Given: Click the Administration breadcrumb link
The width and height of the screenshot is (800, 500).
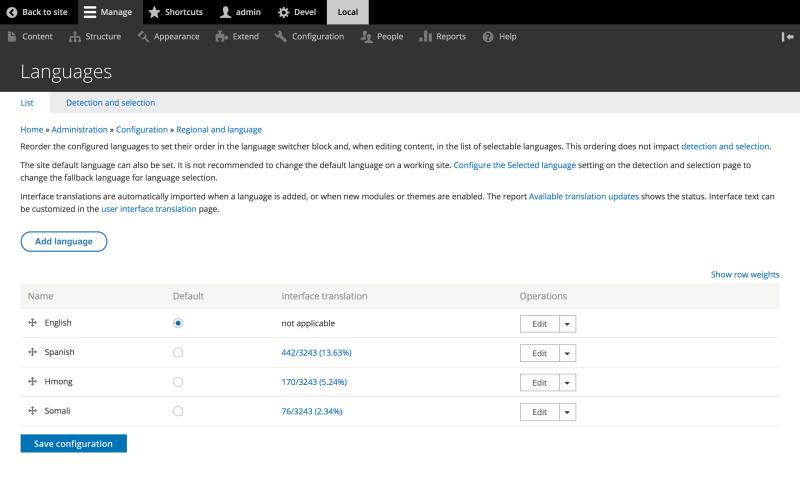Looking at the screenshot, I should click(80, 130).
